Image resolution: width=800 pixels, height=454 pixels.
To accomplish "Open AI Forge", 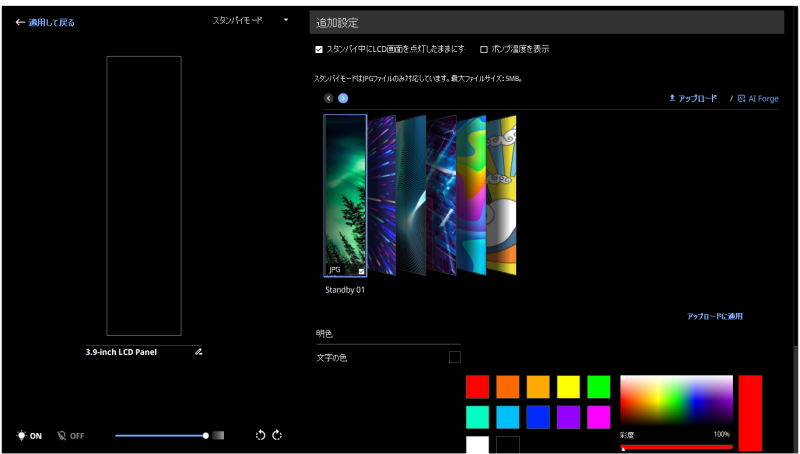I will (757, 99).
